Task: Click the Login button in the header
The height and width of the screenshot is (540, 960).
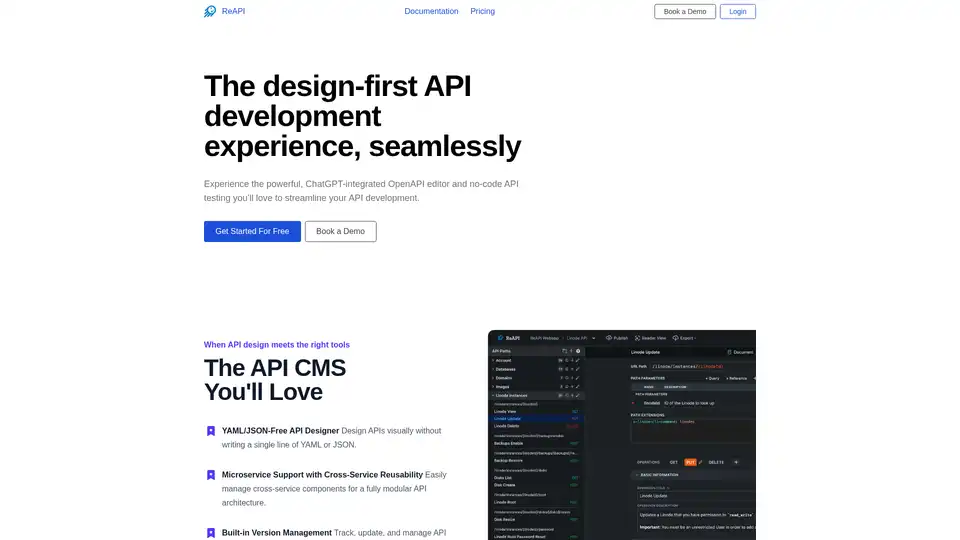Action: [737, 12]
